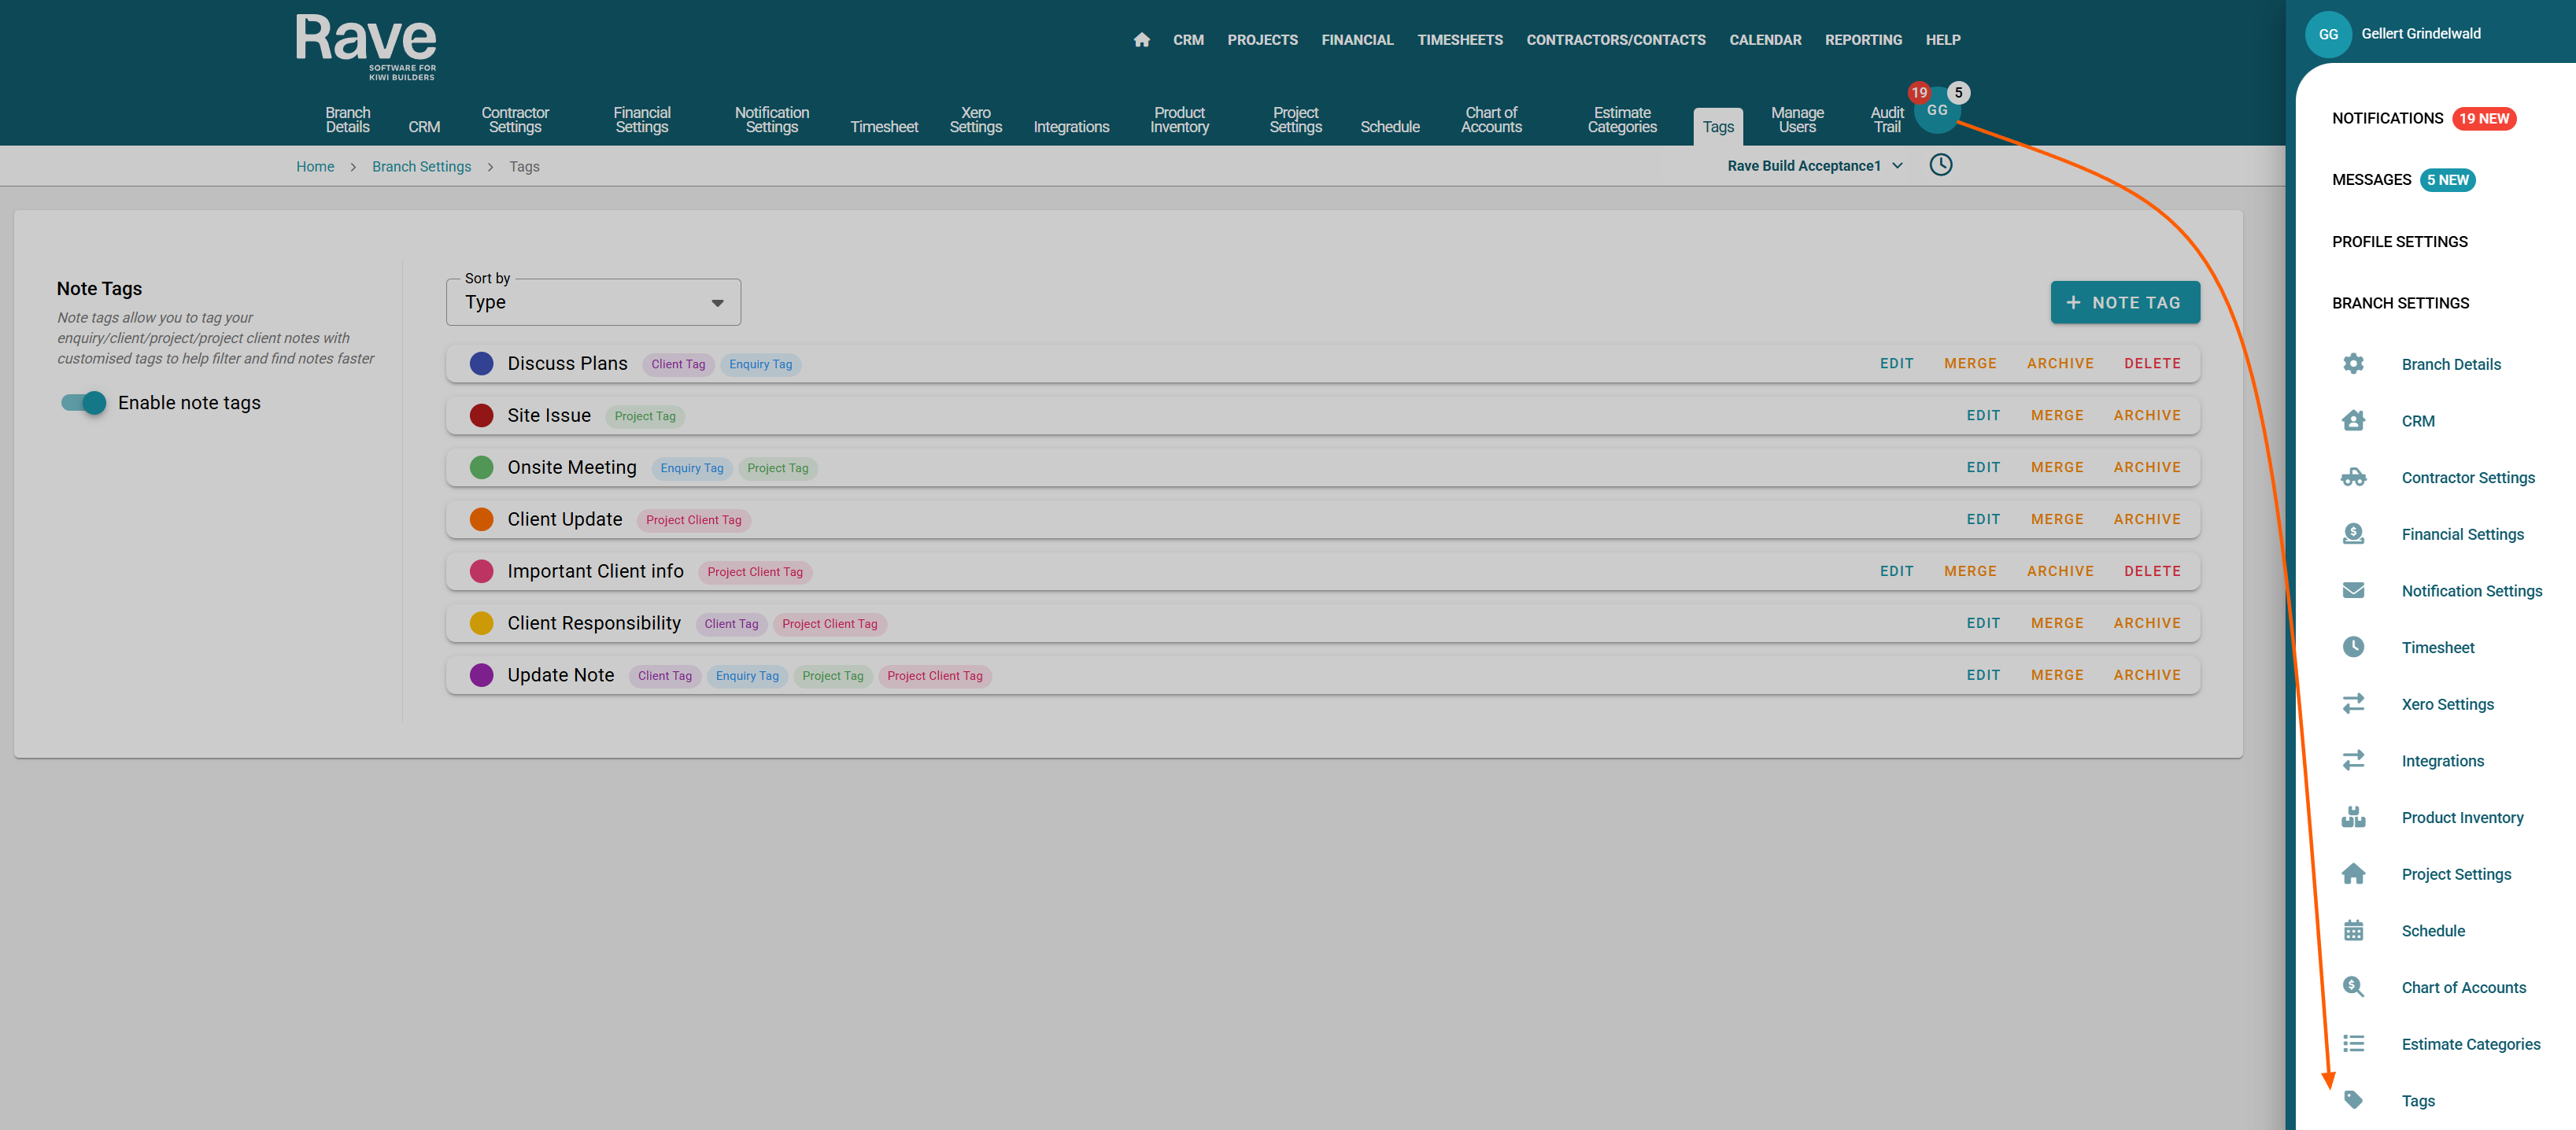The width and height of the screenshot is (2576, 1130).
Task: Click the calendar icon beside Schedule
Action: coord(2353,930)
